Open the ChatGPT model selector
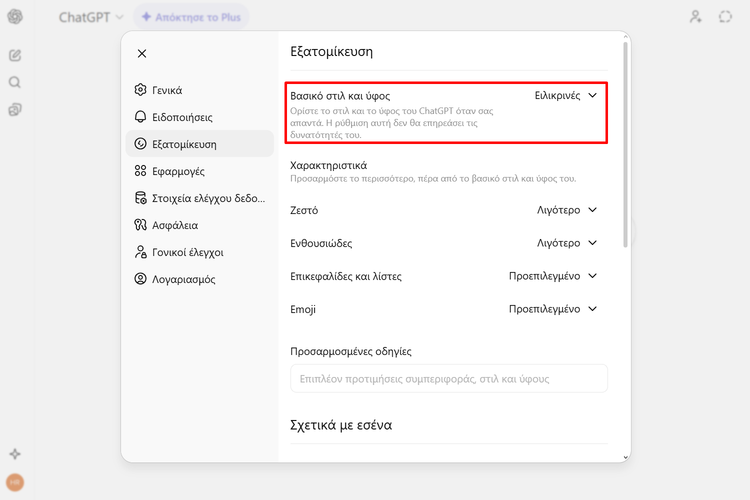The width and height of the screenshot is (750, 500). (90, 17)
